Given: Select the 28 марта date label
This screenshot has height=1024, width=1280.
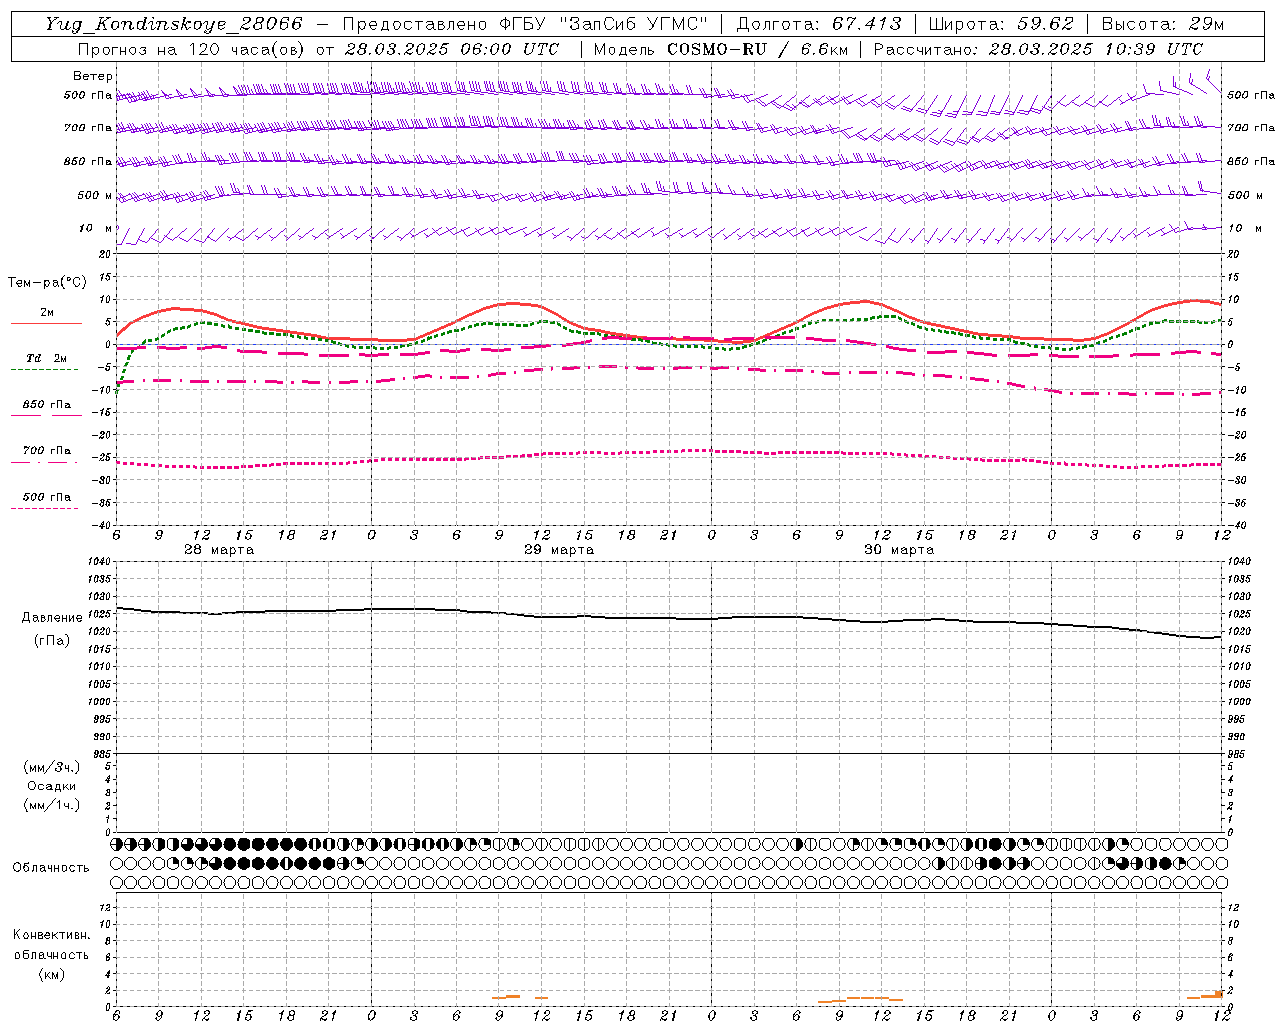Looking at the screenshot, I should point(219,550).
